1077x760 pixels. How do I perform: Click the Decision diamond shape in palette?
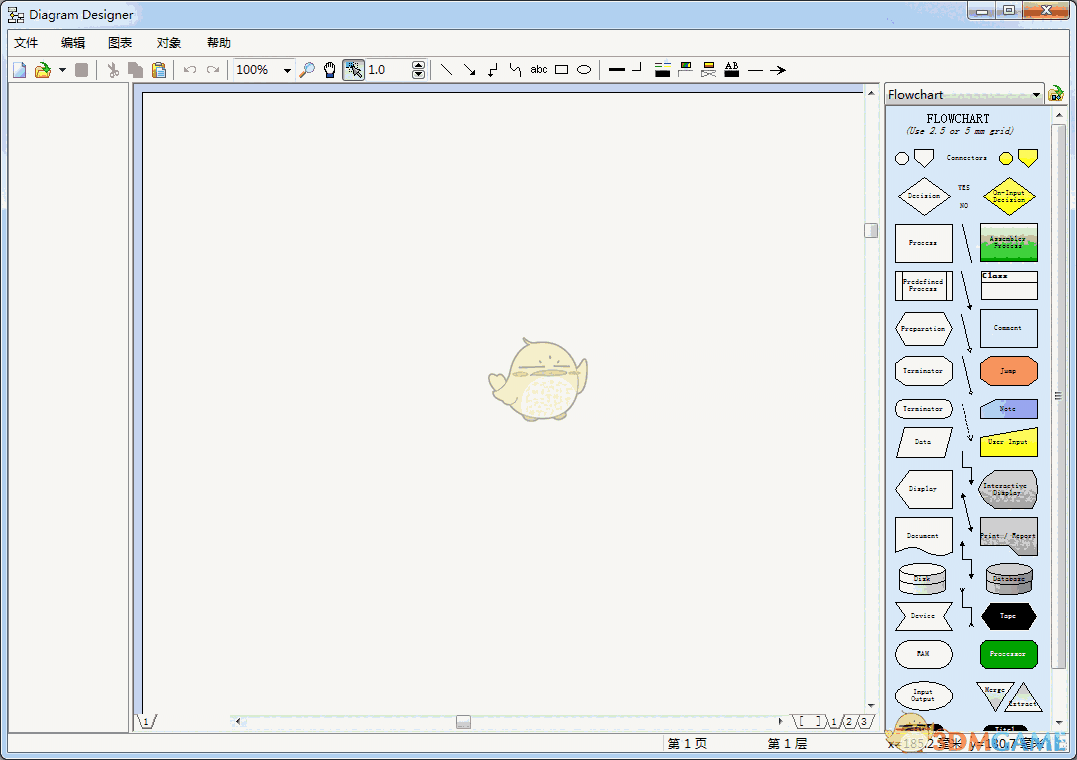923,196
